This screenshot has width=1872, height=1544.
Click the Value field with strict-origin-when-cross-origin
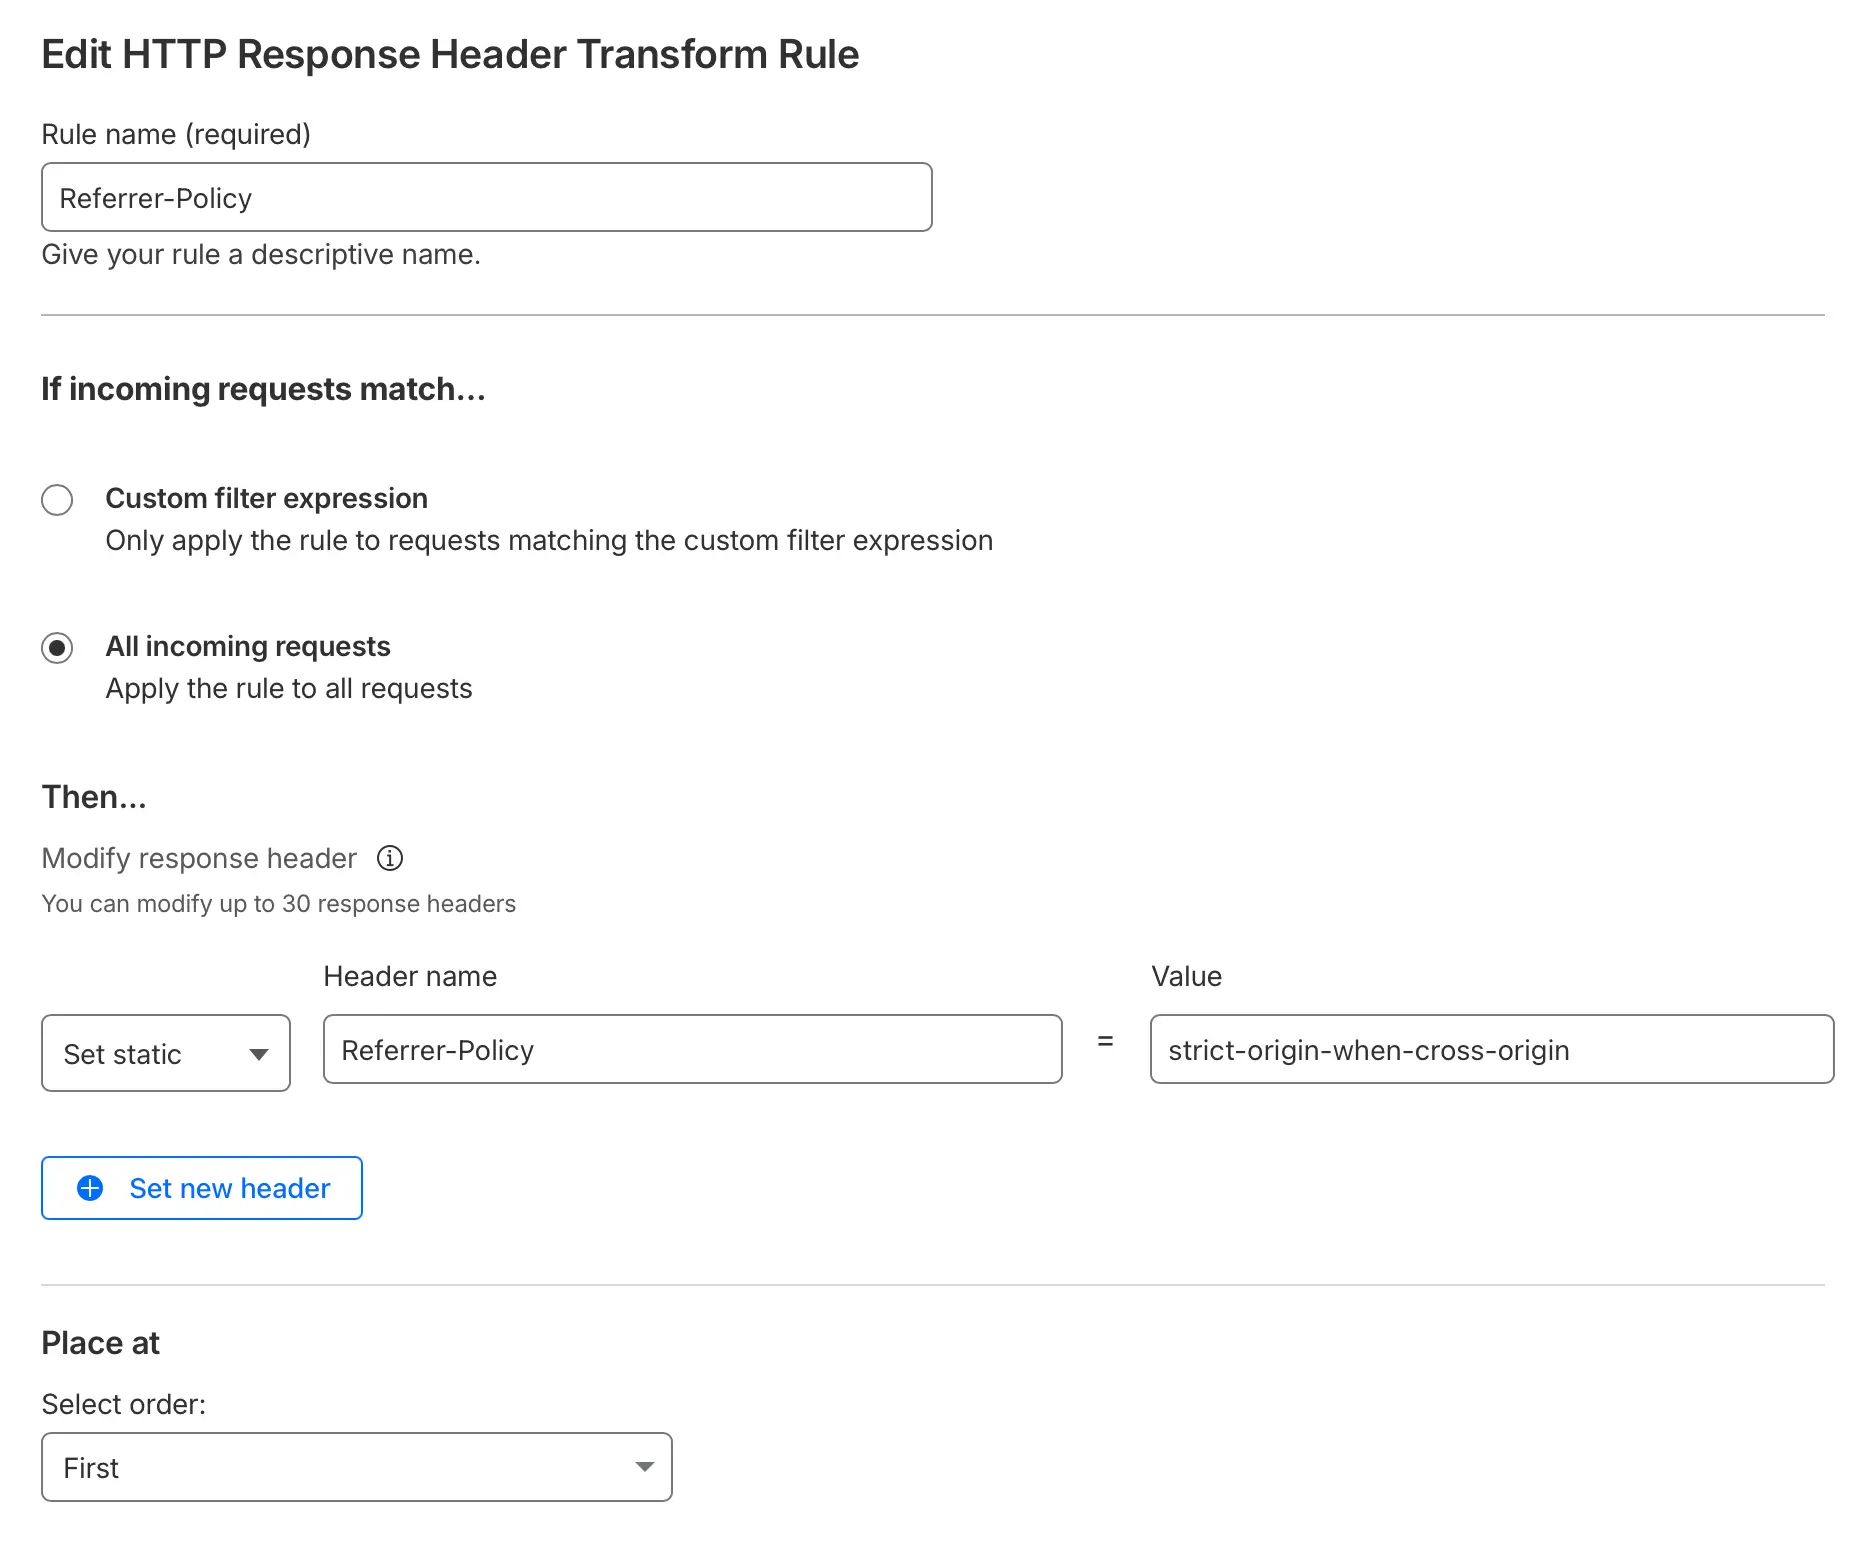1491,1050
